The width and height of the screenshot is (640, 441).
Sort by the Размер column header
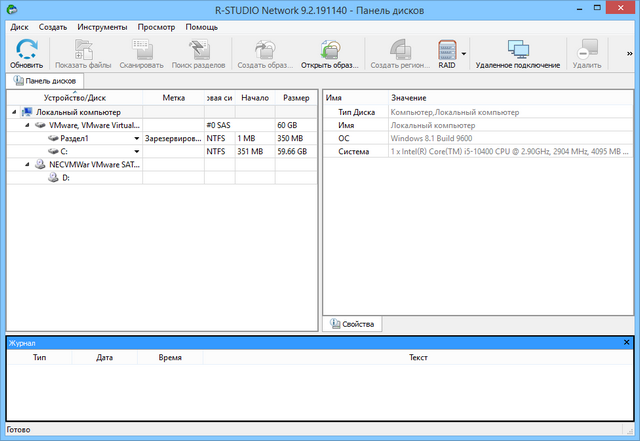click(x=296, y=98)
